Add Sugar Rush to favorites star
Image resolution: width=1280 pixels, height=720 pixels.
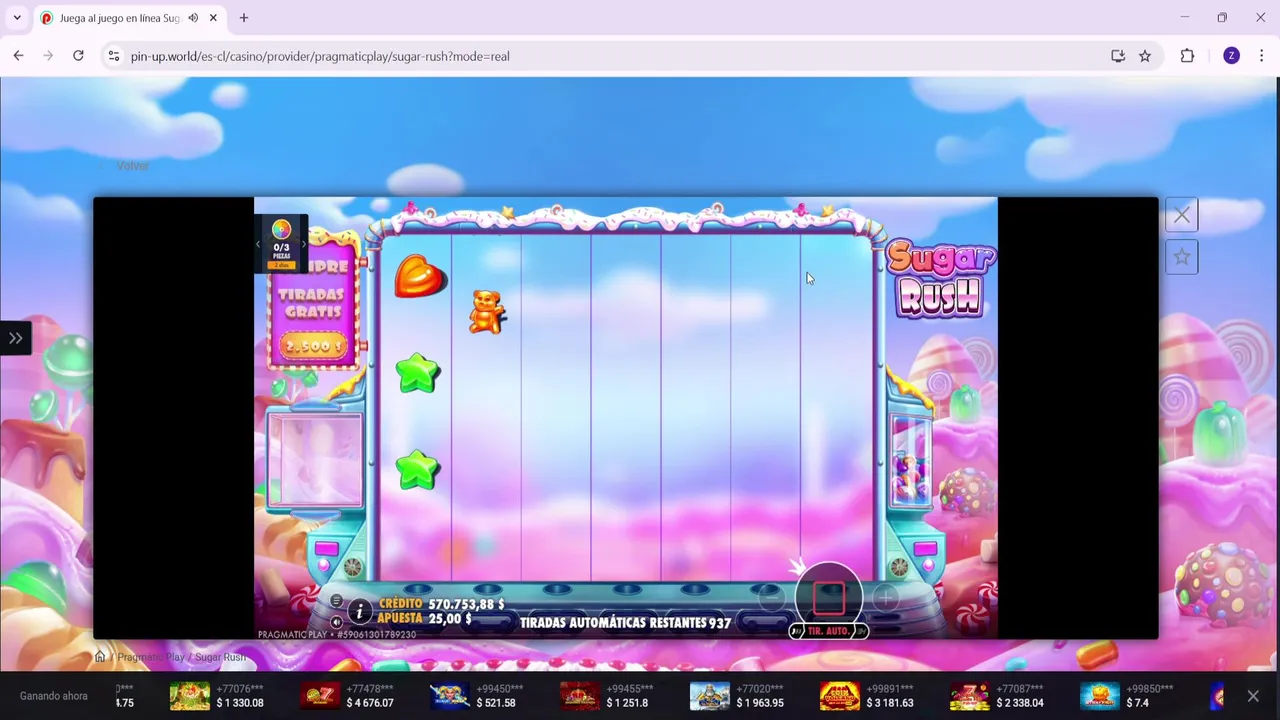[x=1182, y=257]
